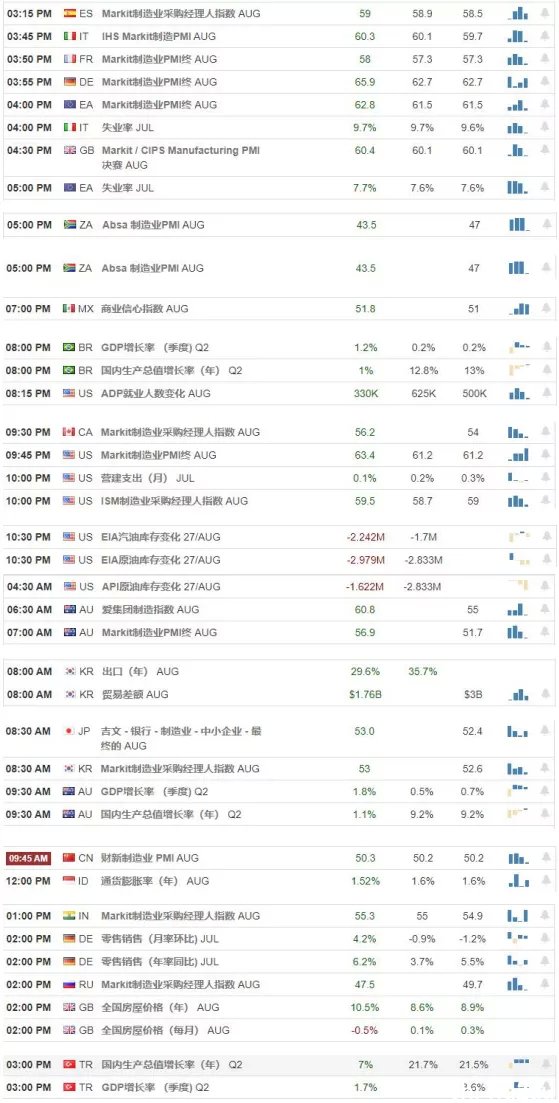The width and height of the screenshot is (559, 1103).
Task: Open chart icon on BR GDP增长率 (季度) row
Action: pos(519,348)
